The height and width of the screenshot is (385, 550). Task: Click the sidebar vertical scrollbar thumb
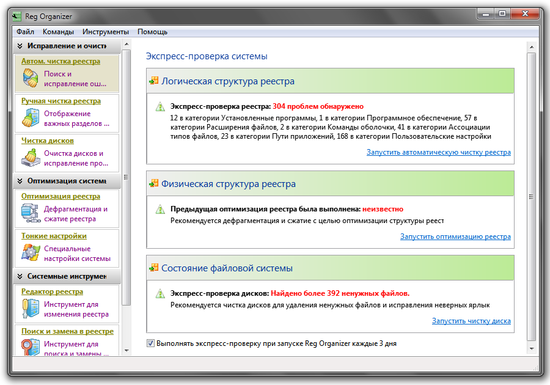pos(127,177)
